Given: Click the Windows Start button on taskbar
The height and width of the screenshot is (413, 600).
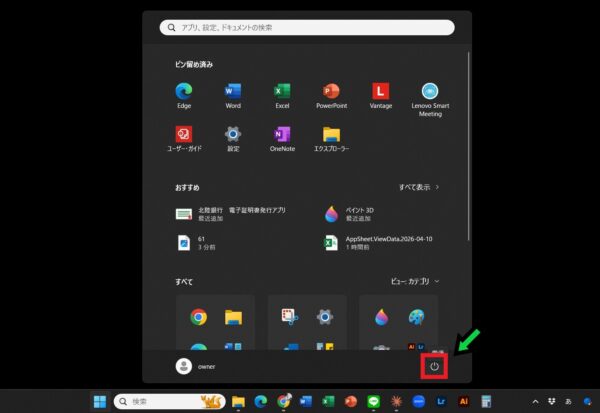Looking at the screenshot, I should click(x=100, y=402).
